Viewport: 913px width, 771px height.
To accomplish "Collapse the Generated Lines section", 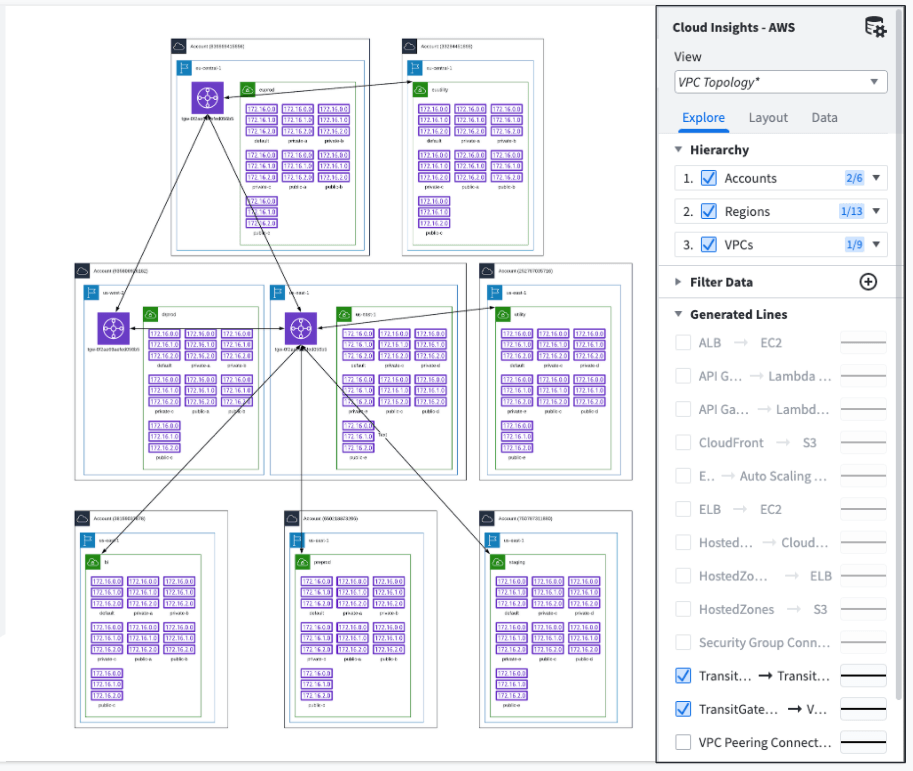I will [678, 314].
